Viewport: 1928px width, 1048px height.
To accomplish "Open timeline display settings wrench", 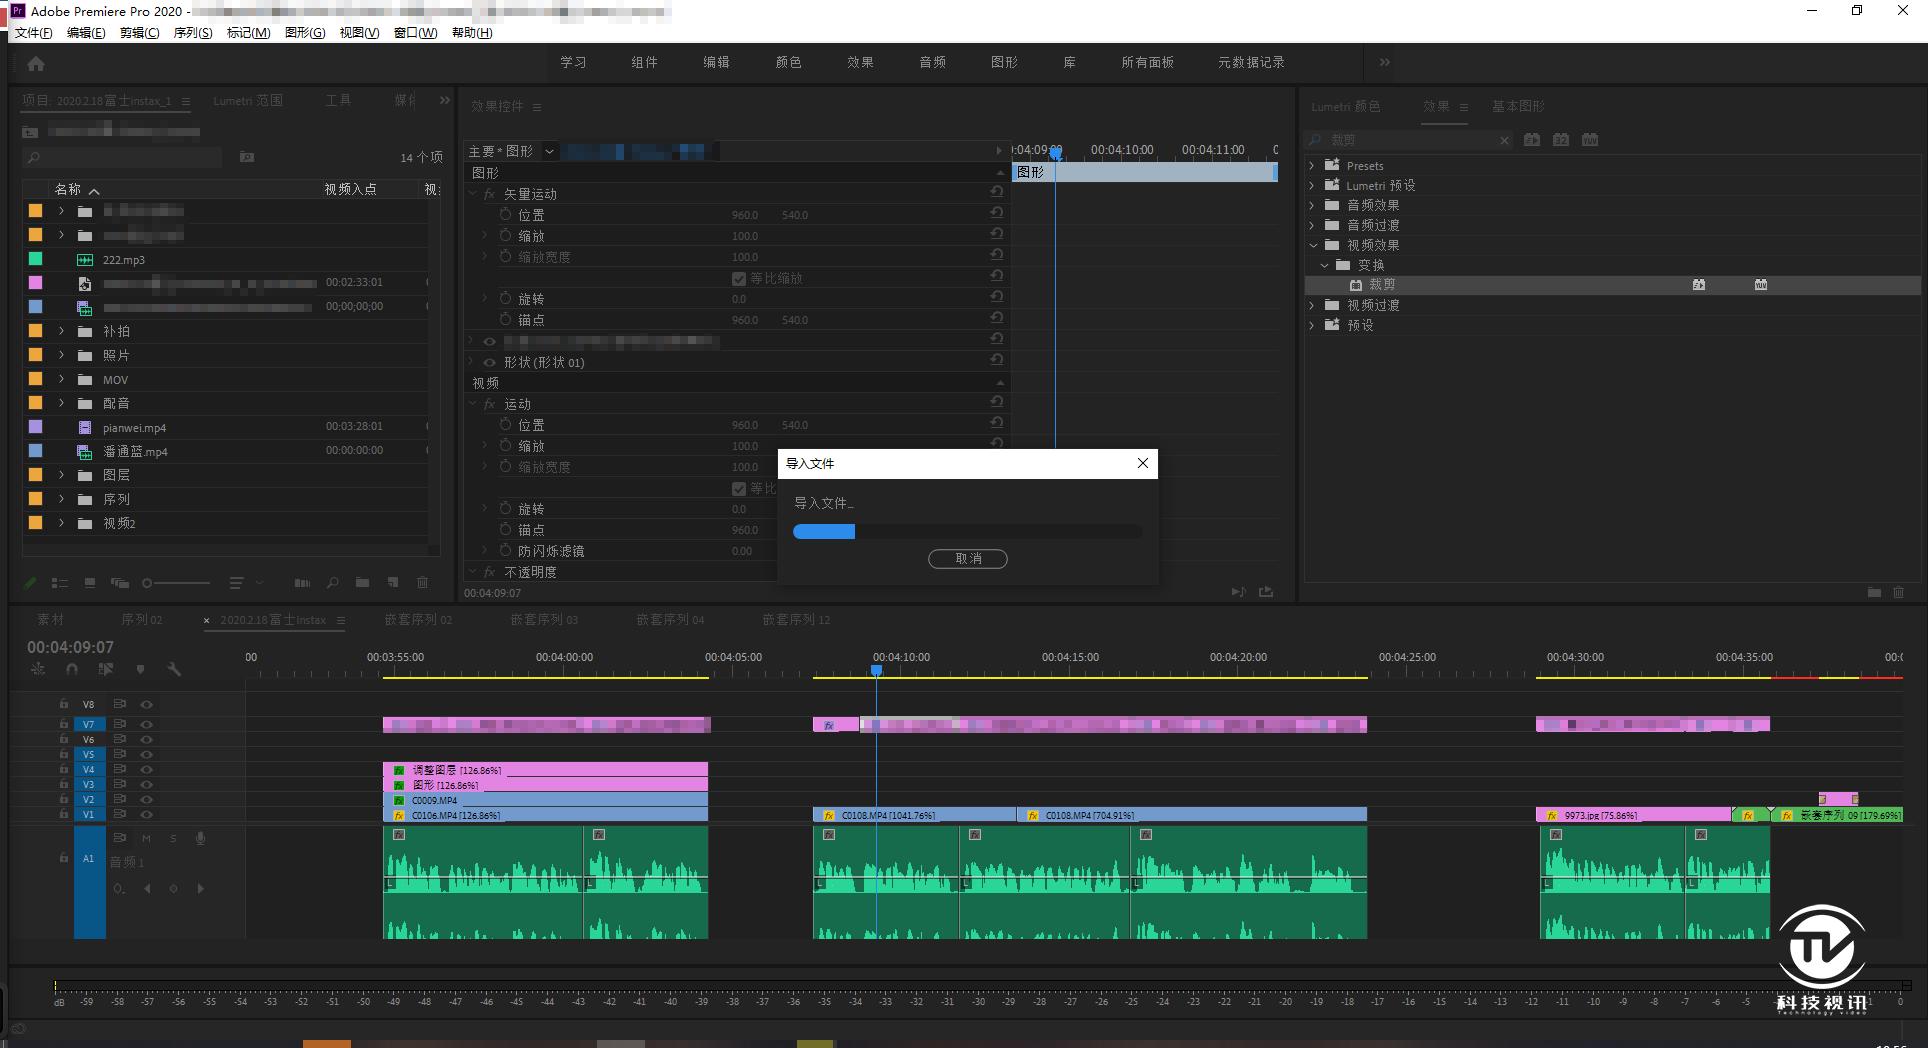I will click(x=174, y=669).
